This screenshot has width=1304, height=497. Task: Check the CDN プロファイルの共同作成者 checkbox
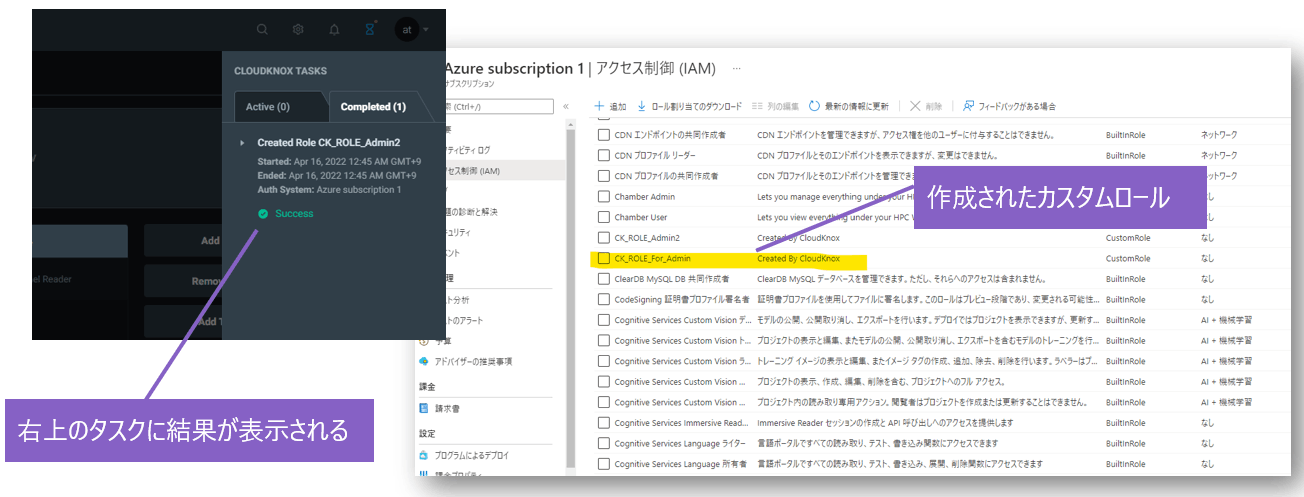[x=603, y=176]
